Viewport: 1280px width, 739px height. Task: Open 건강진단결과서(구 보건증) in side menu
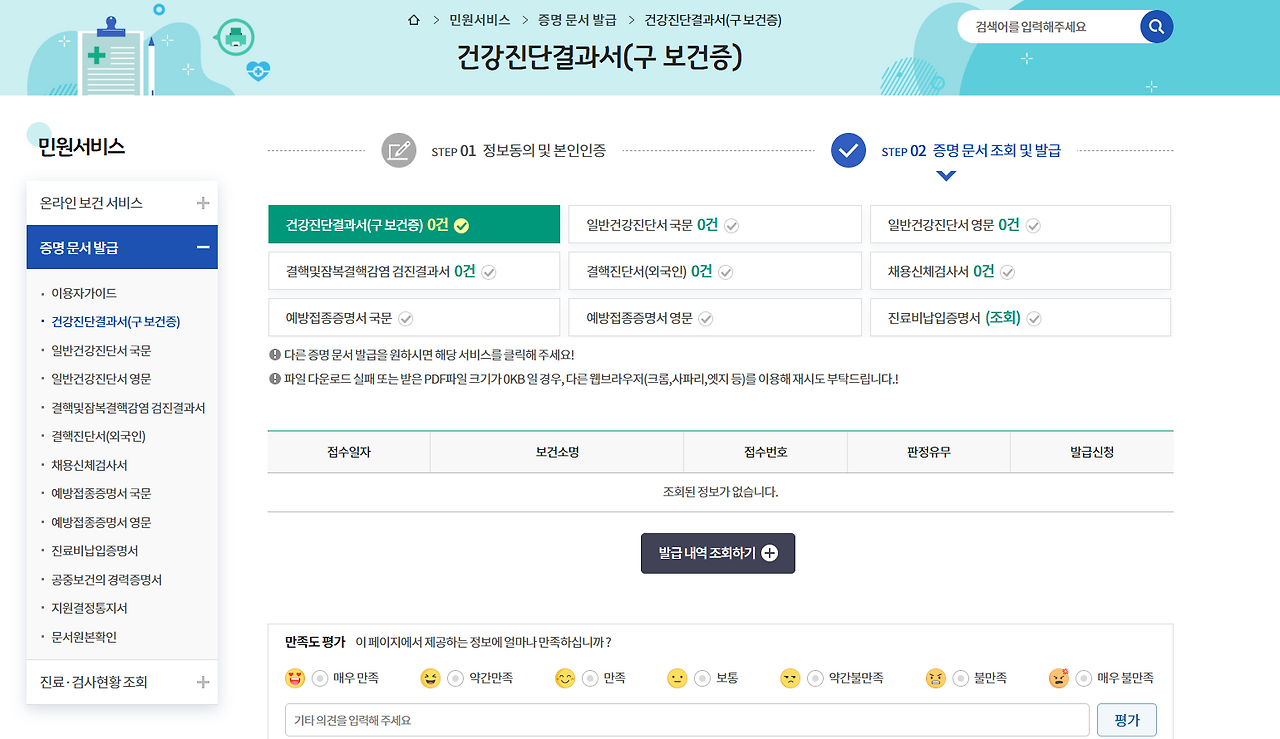tap(116, 322)
